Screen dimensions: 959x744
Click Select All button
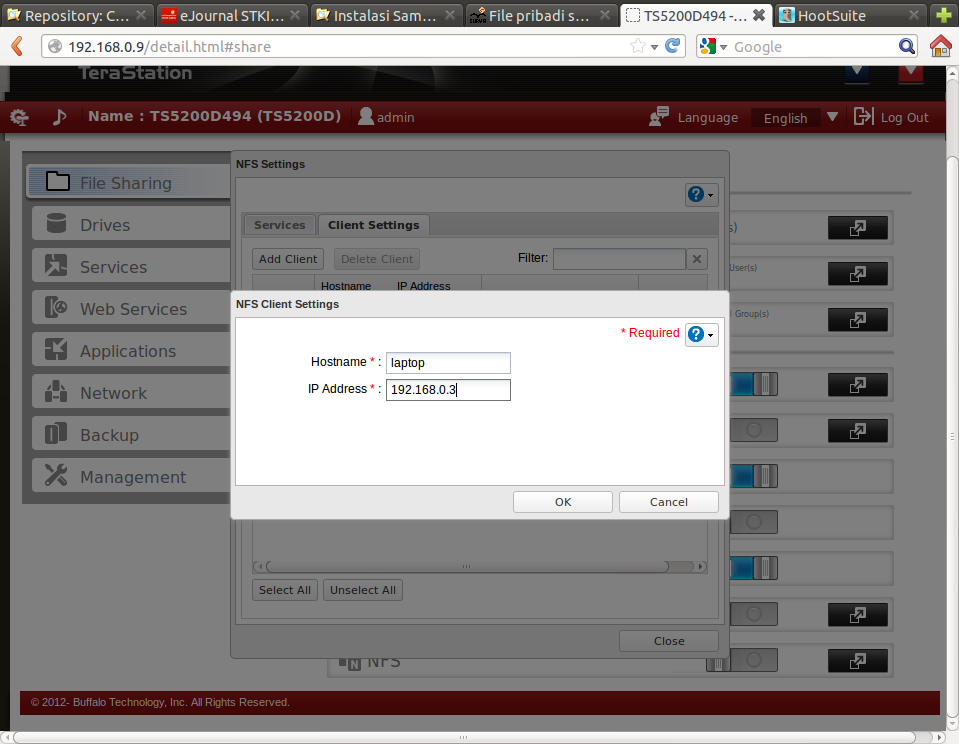point(284,590)
